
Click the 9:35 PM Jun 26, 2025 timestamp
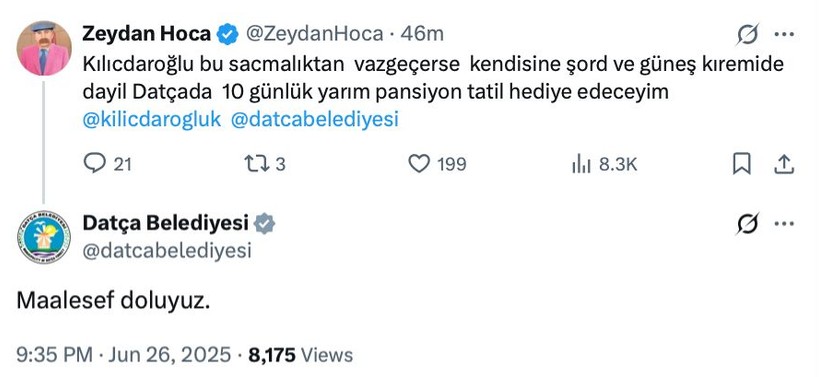pyautogui.click(x=123, y=355)
